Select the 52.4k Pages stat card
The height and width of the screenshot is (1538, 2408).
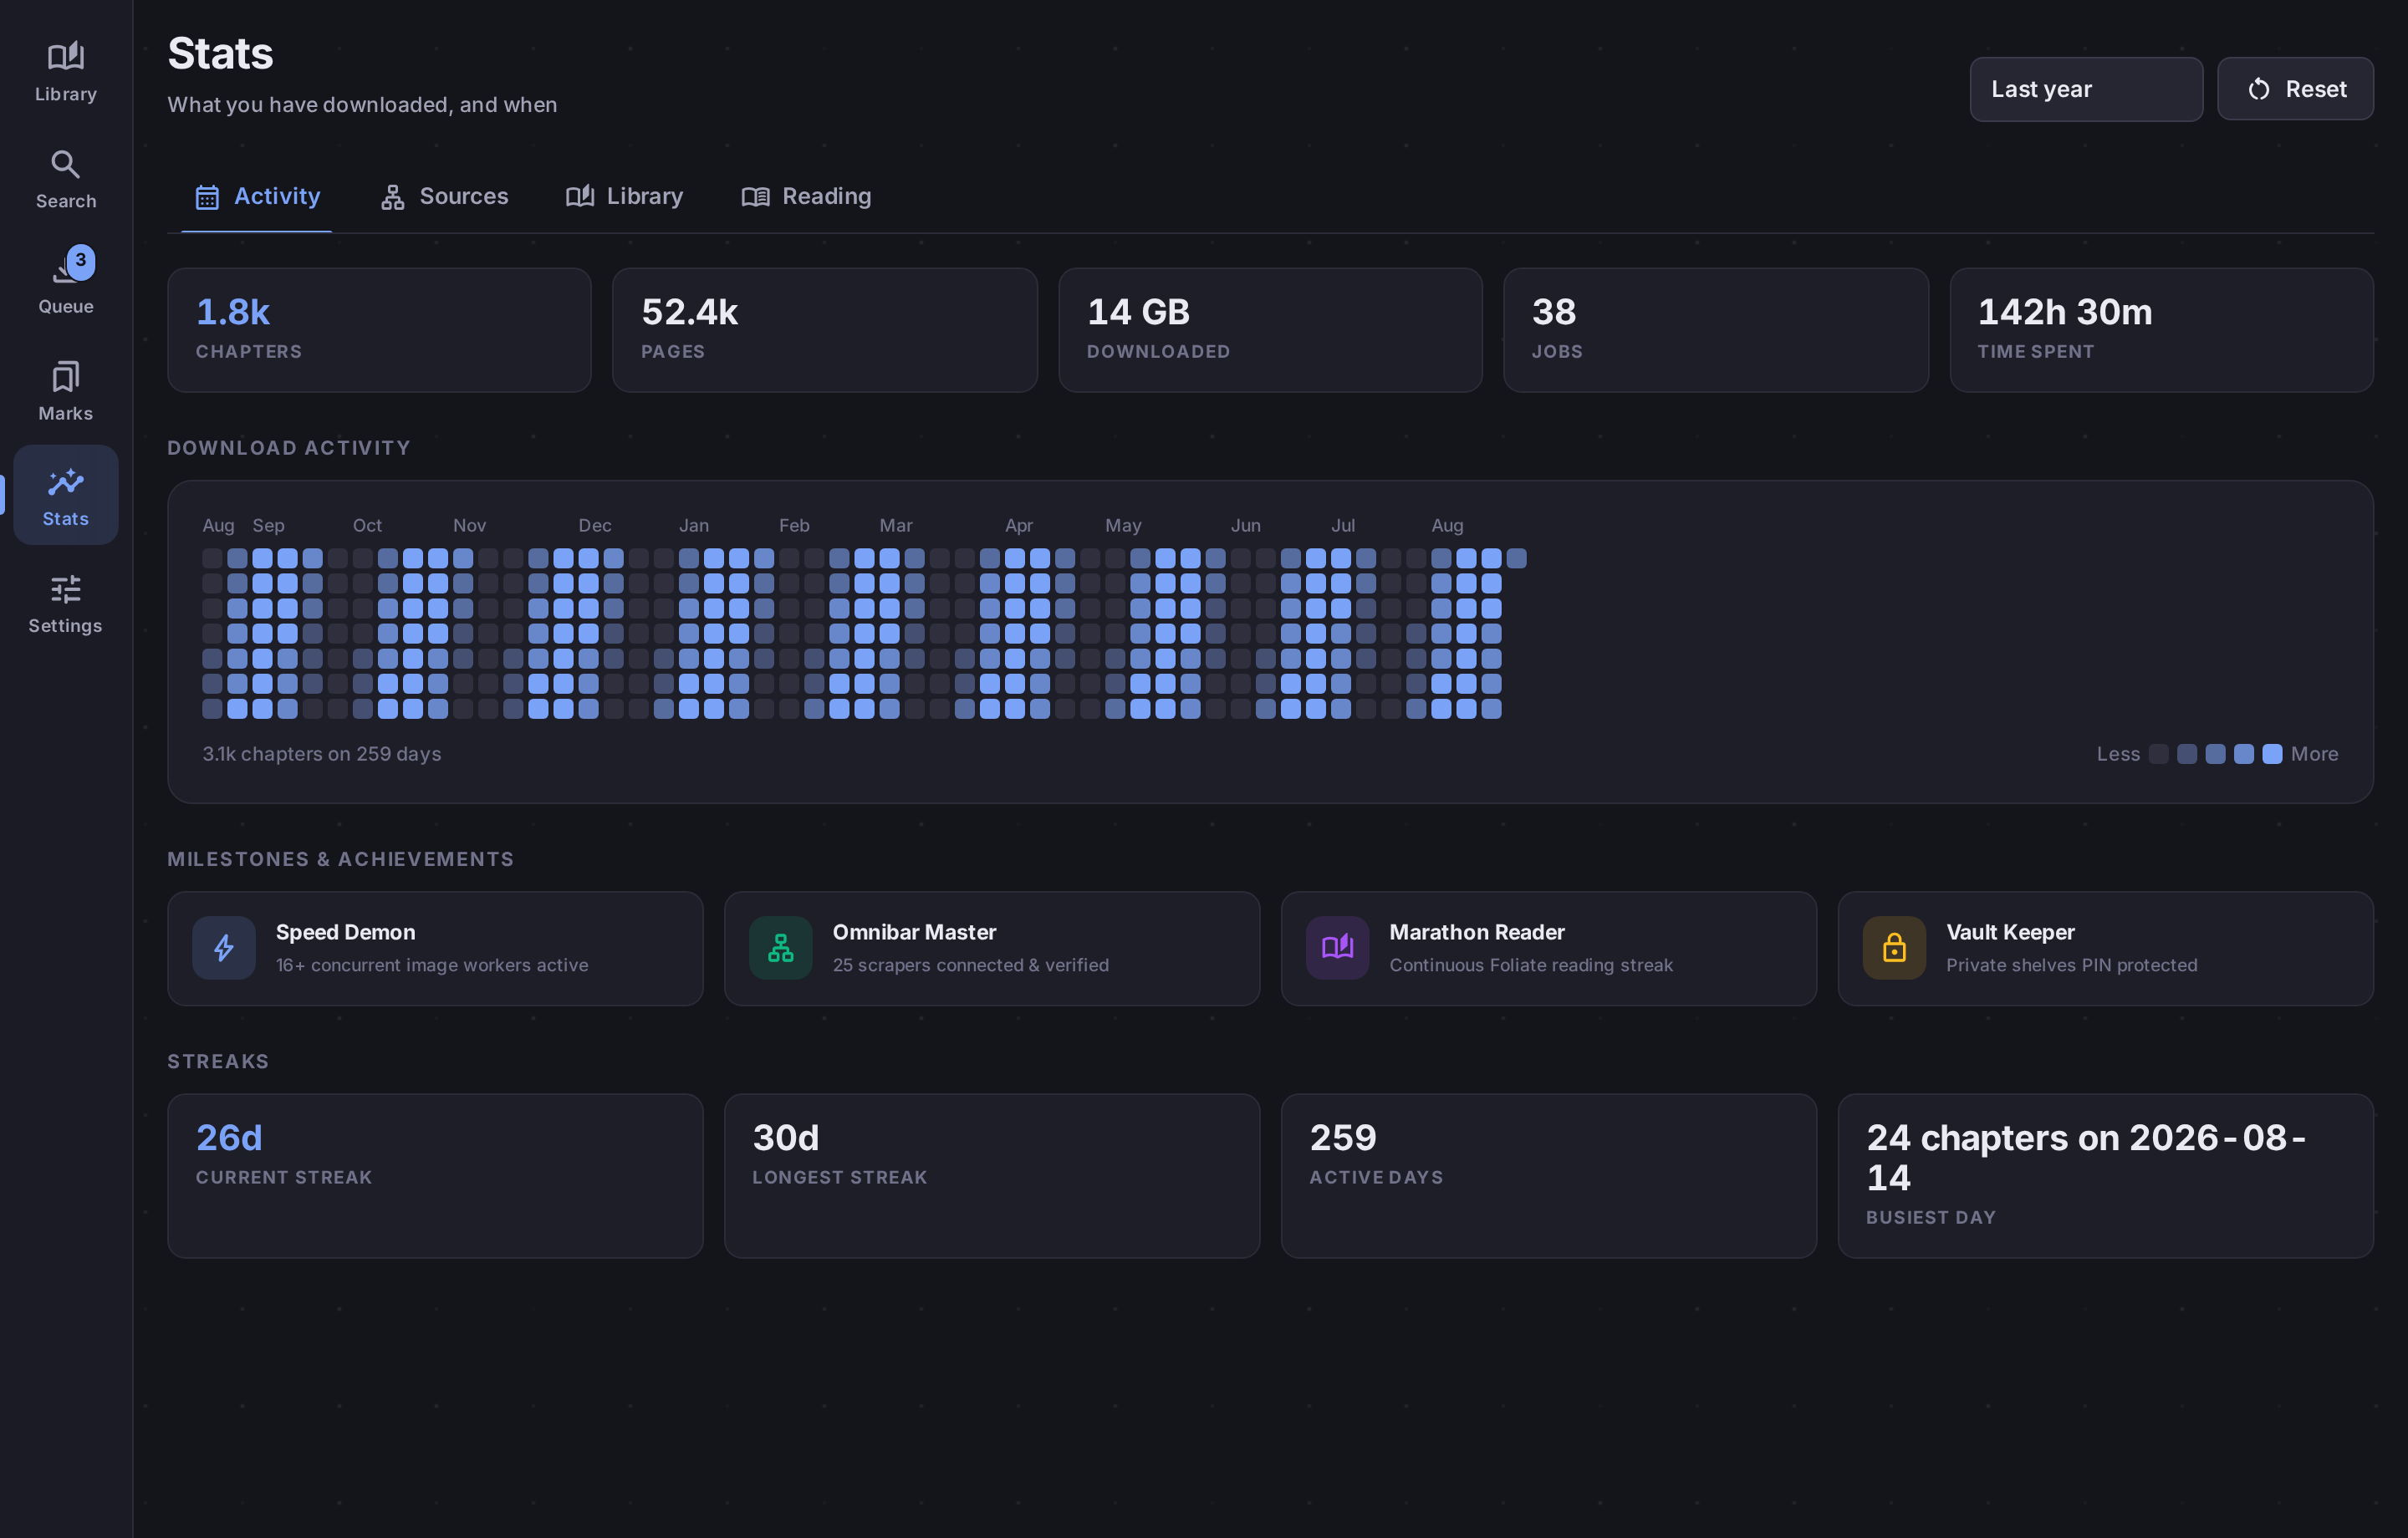pyautogui.click(x=825, y=330)
